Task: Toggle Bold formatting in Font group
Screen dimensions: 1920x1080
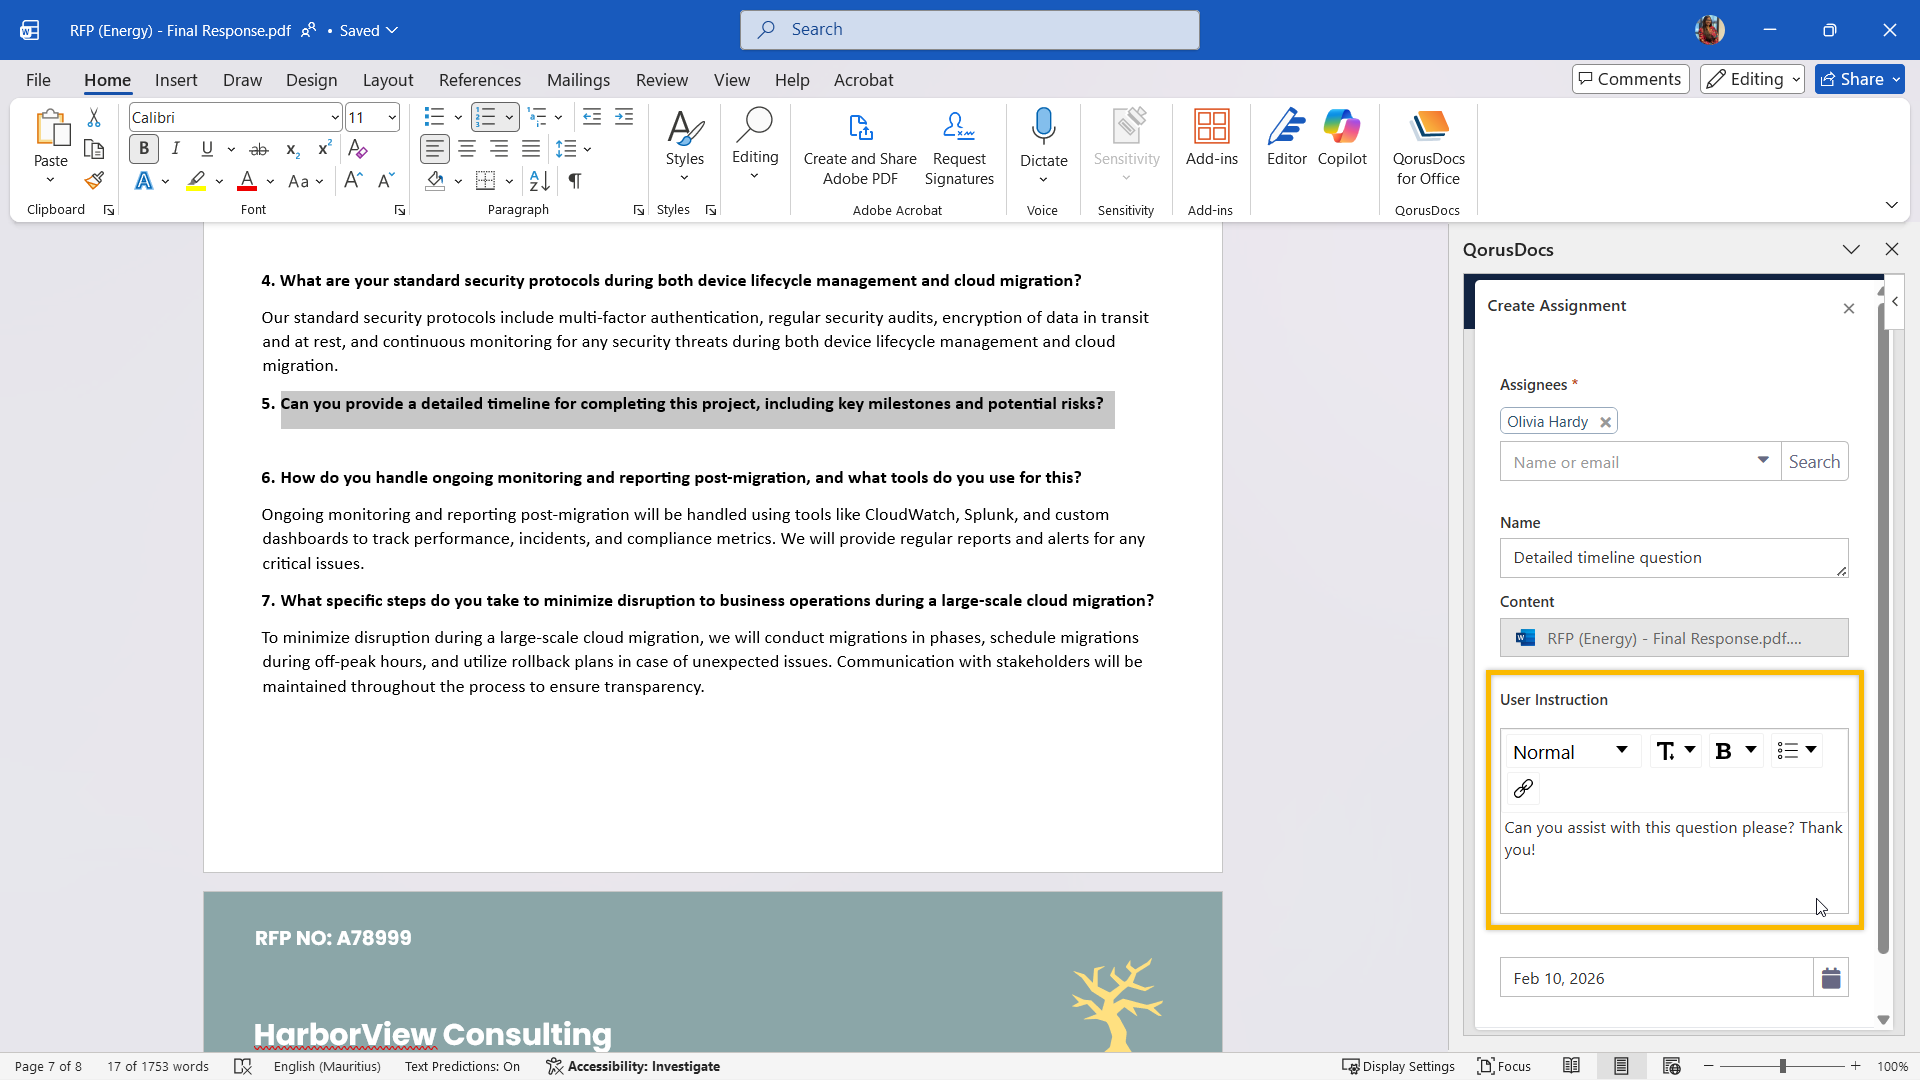Action: pyautogui.click(x=144, y=149)
